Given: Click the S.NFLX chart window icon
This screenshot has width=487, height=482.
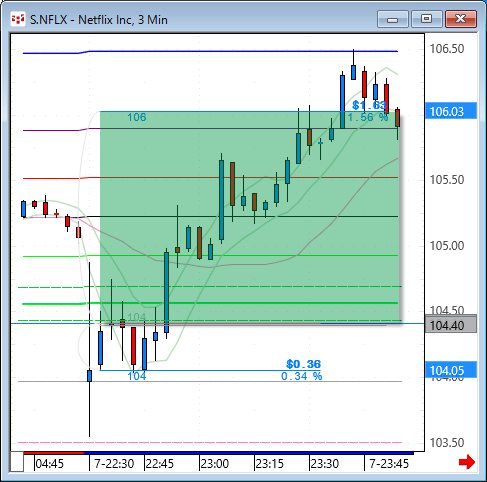Looking at the screenshot, I should point(18,19).
